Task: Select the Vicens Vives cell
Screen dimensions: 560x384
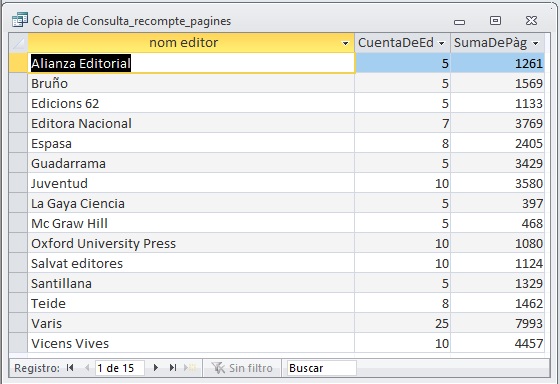Action: click(191, 343)
